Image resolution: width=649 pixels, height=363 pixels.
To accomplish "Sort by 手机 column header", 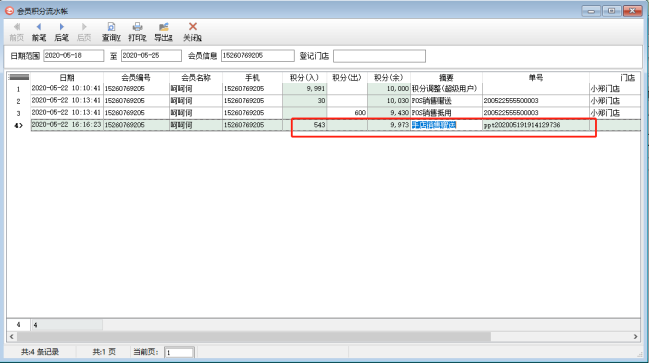I will coord(252,77).
